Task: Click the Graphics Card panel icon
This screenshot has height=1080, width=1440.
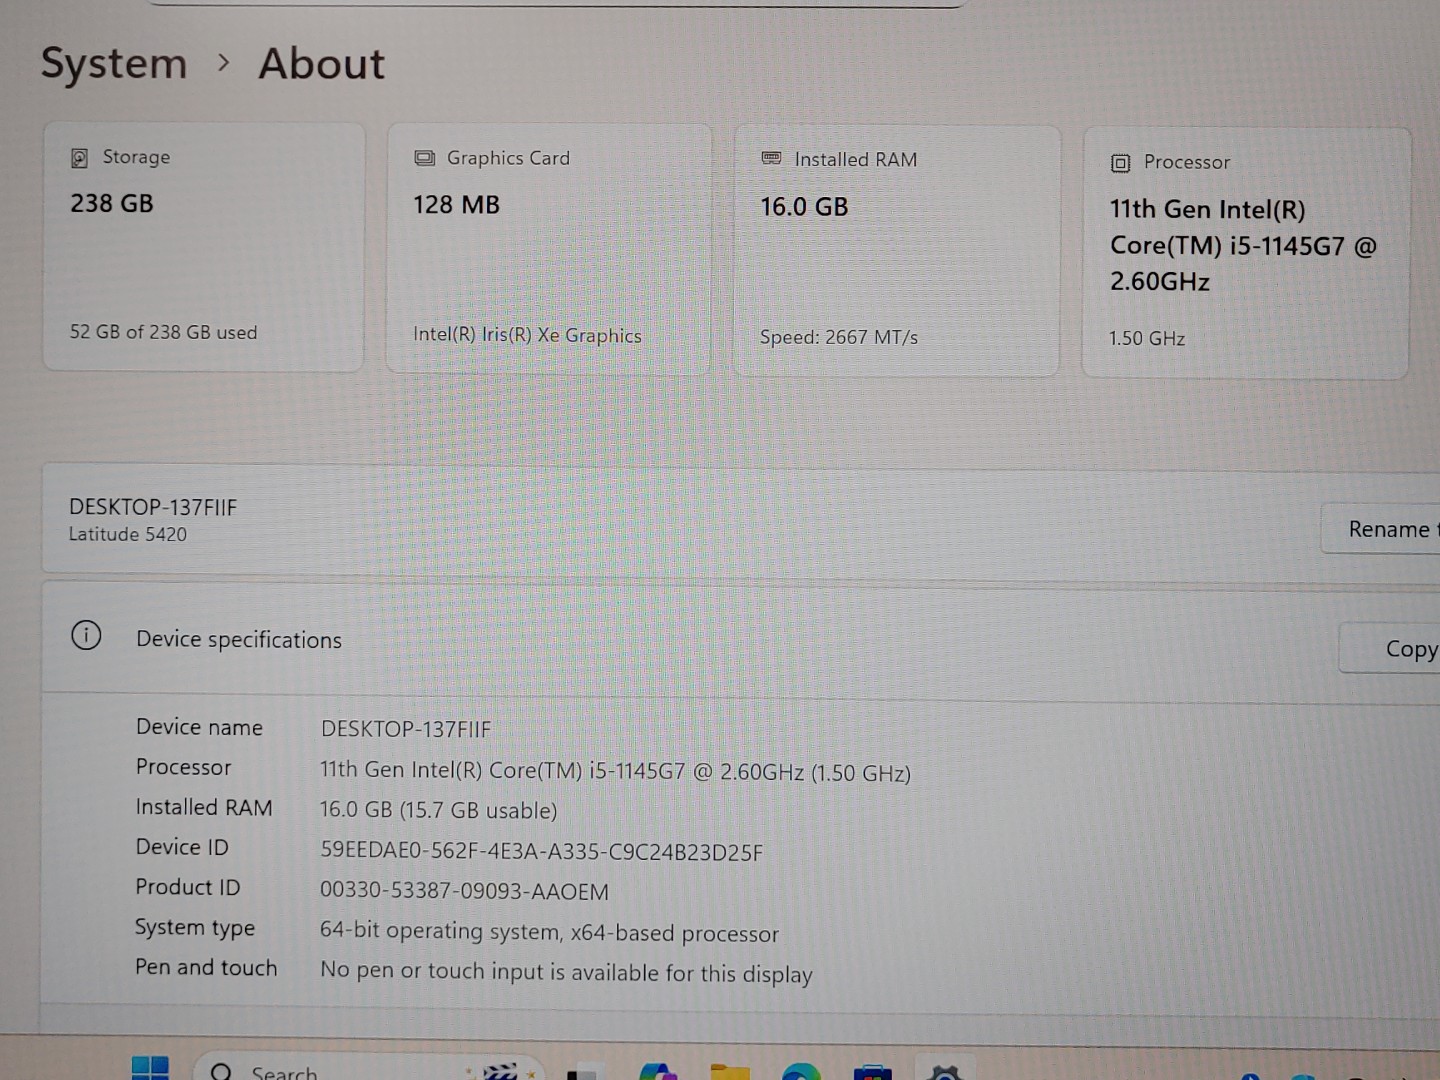Action: [425, 157]
